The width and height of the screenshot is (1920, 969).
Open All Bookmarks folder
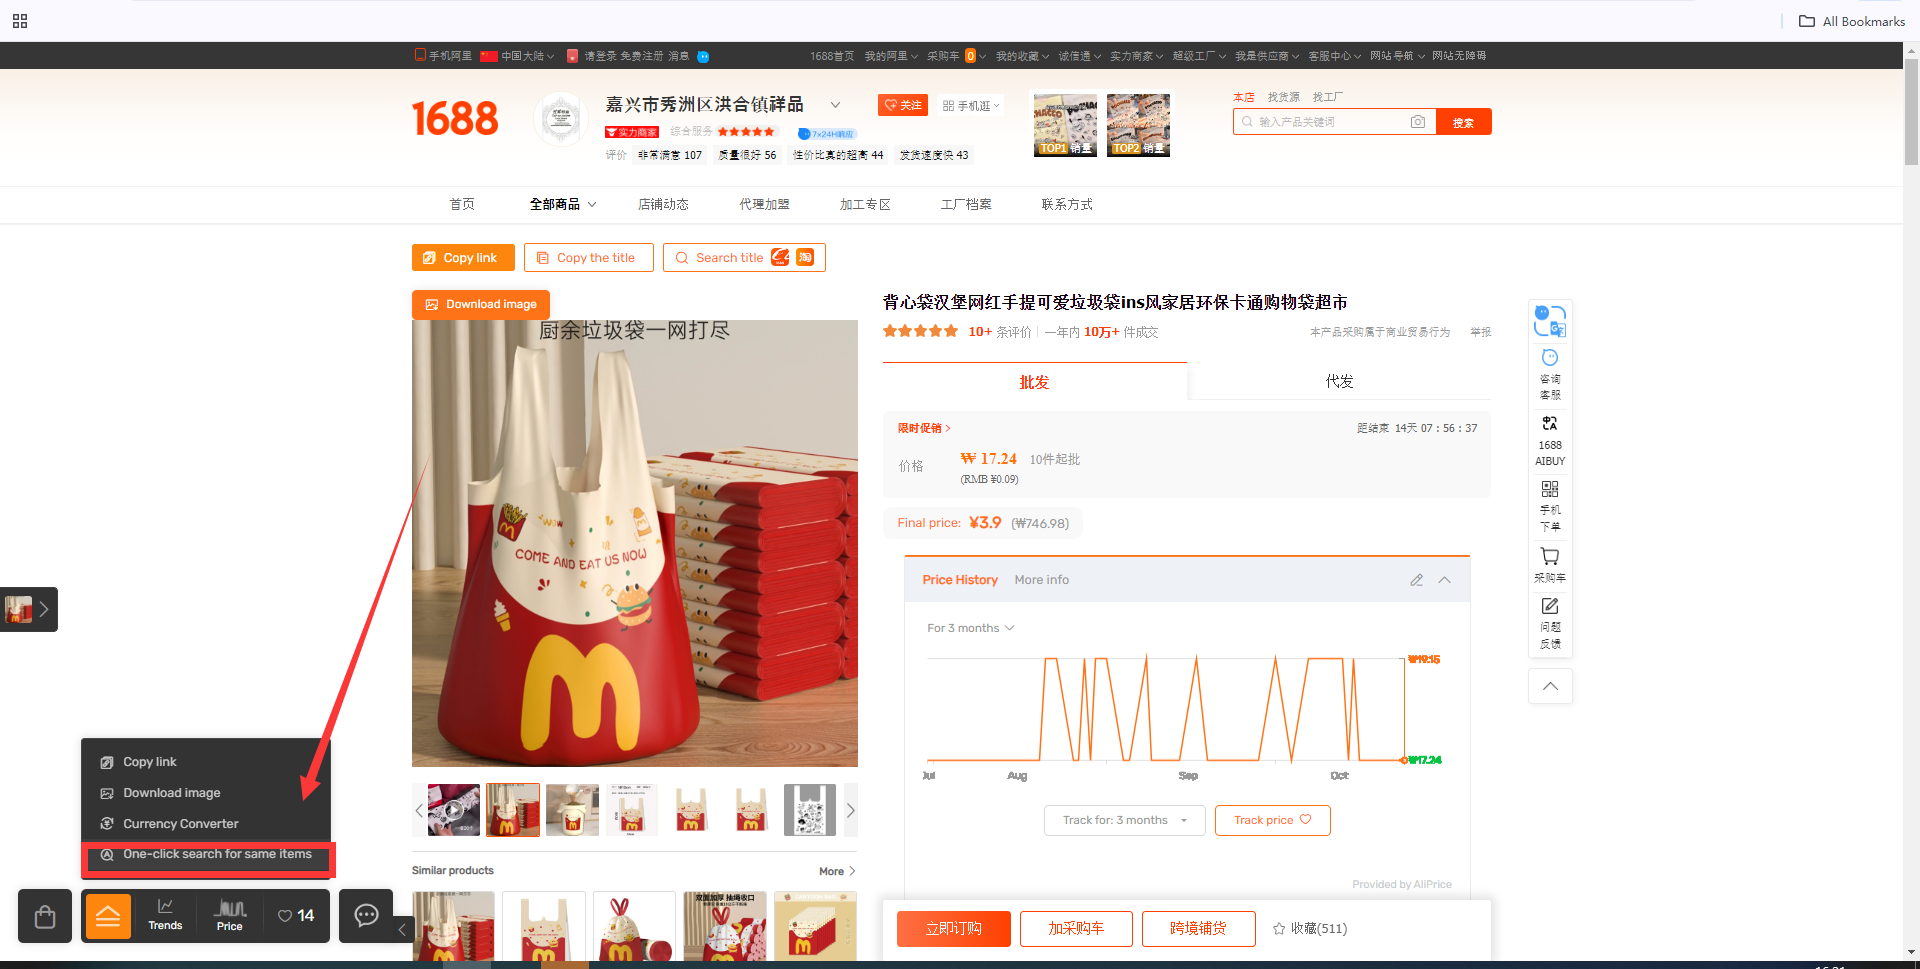[1852, 21]
